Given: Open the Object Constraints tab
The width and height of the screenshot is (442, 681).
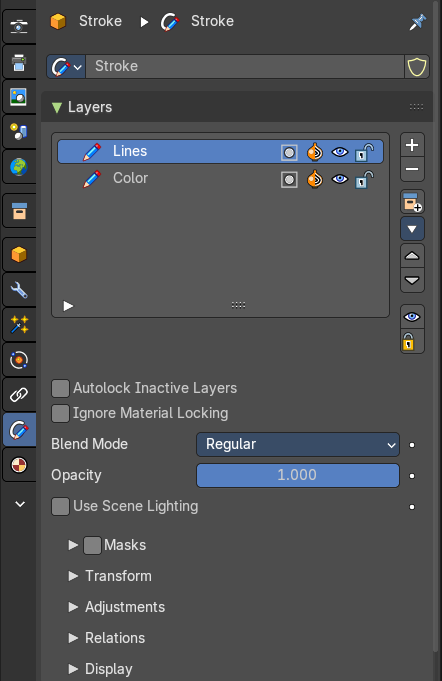Looking at the screenshot, I should point(19,395).
